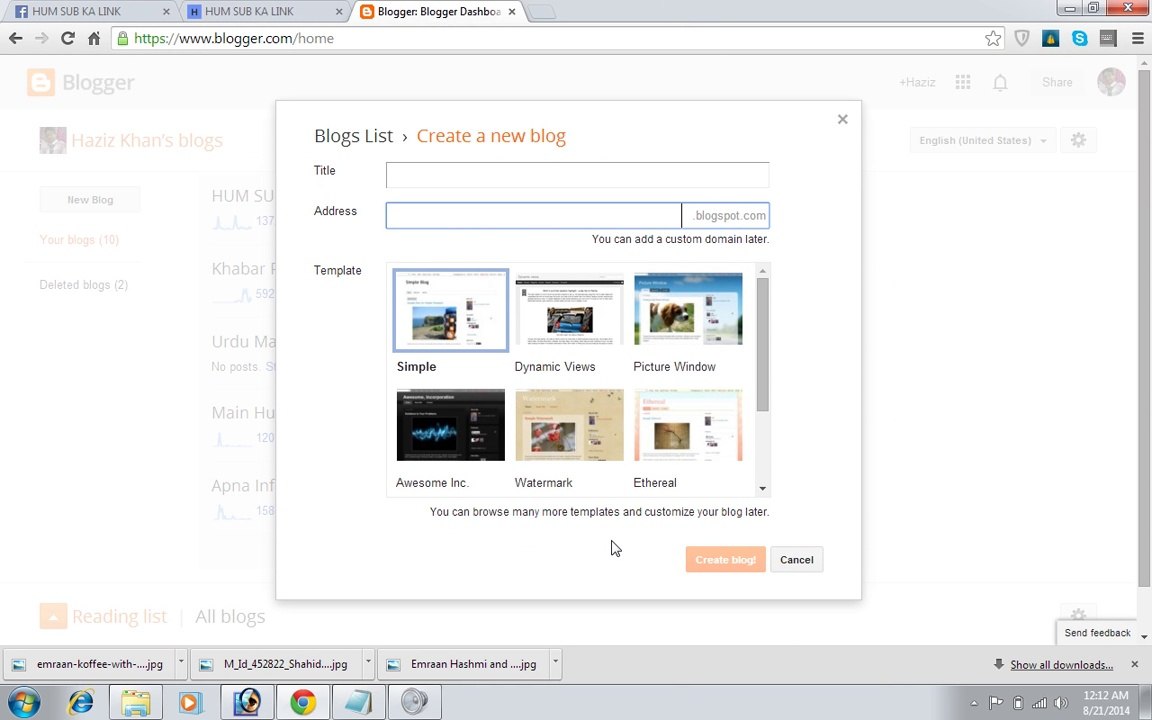
Task: Select the Dynamic Views template thumbnail
Action: point(569,309)
